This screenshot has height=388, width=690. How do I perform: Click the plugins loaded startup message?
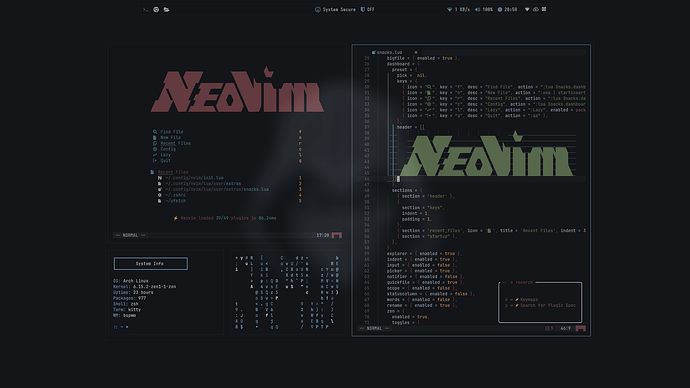pos(228,218)
